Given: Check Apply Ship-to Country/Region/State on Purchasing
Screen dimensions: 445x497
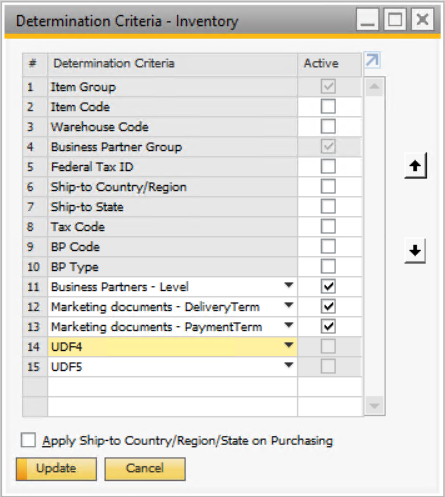Looking at the screenshot, I should (x=28, y=440).
